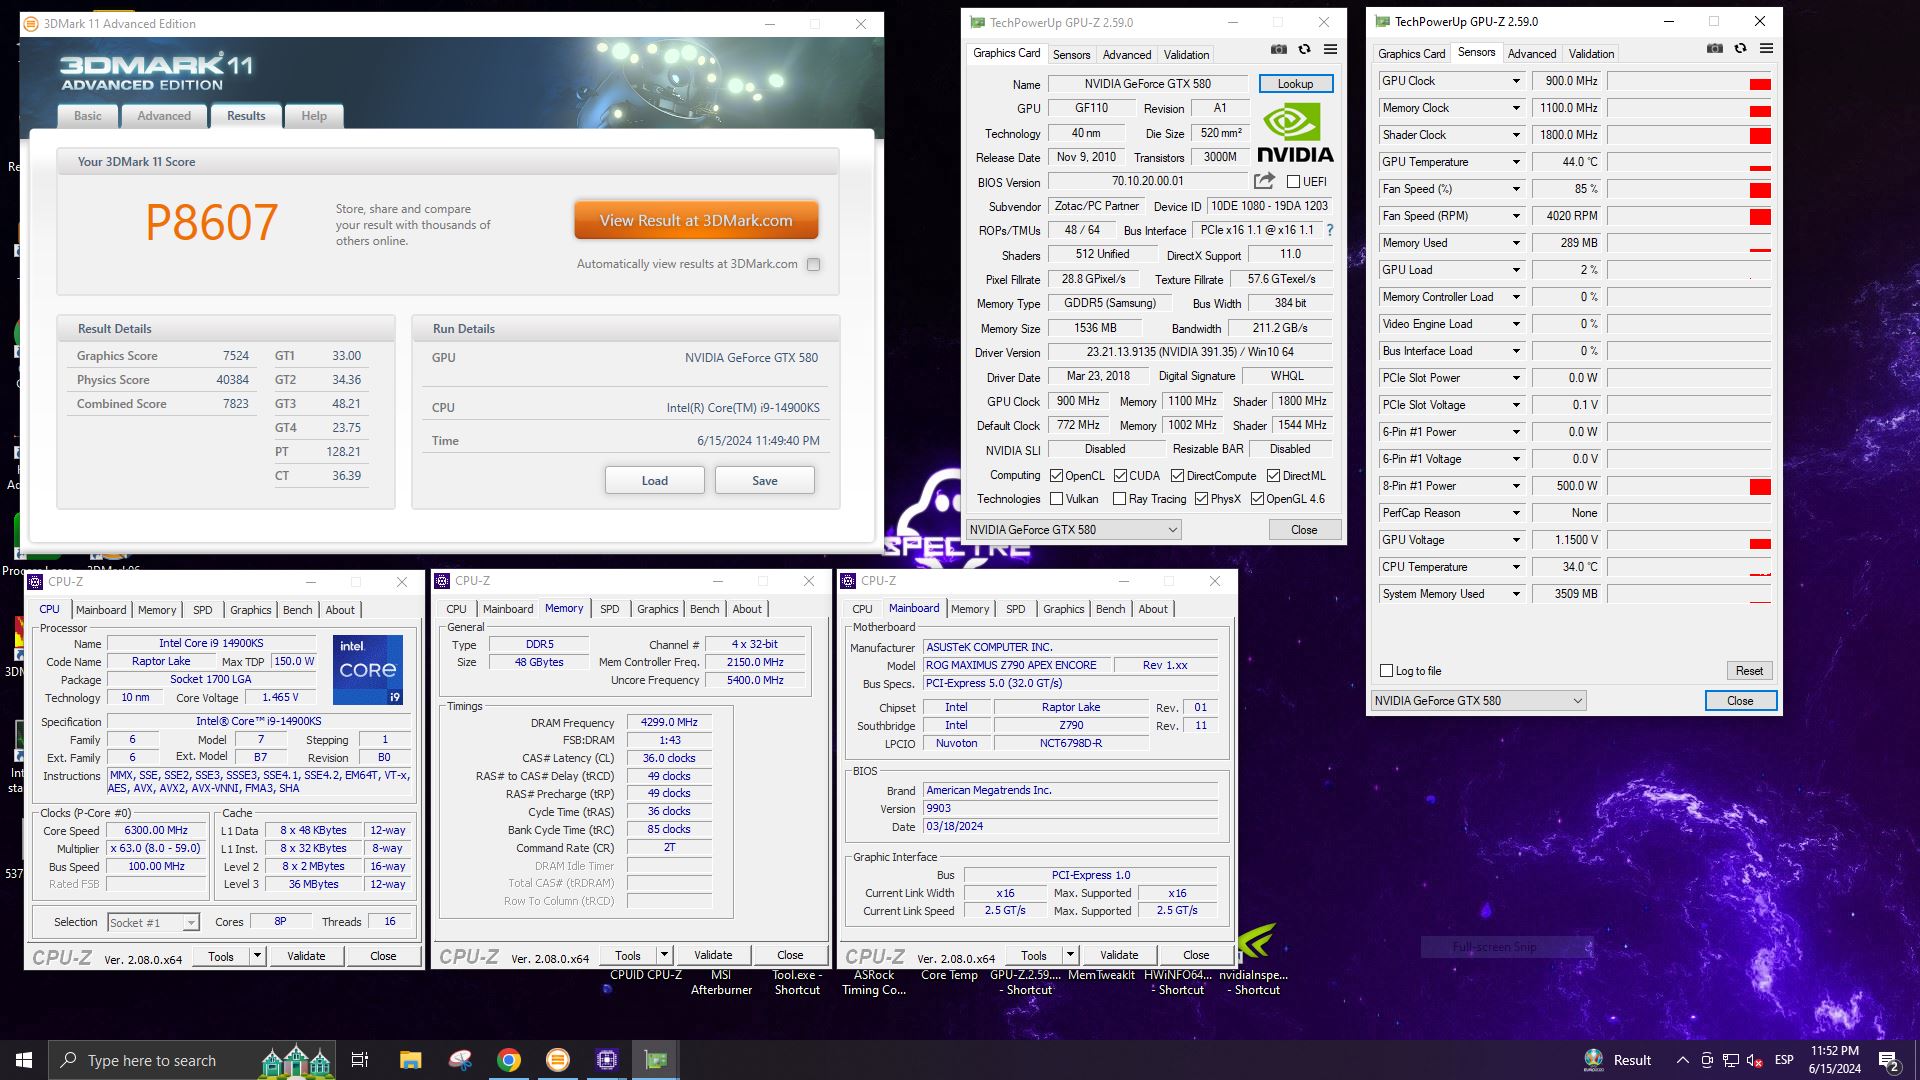Click the Save button in 3DMark Run Details
1920x1080 pixels.
[x=765, y=481]
